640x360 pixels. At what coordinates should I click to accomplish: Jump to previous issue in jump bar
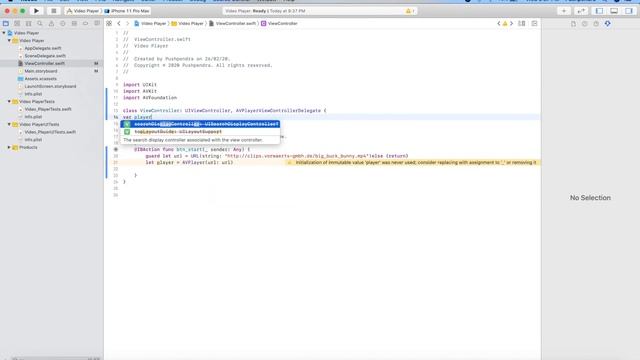499,24
